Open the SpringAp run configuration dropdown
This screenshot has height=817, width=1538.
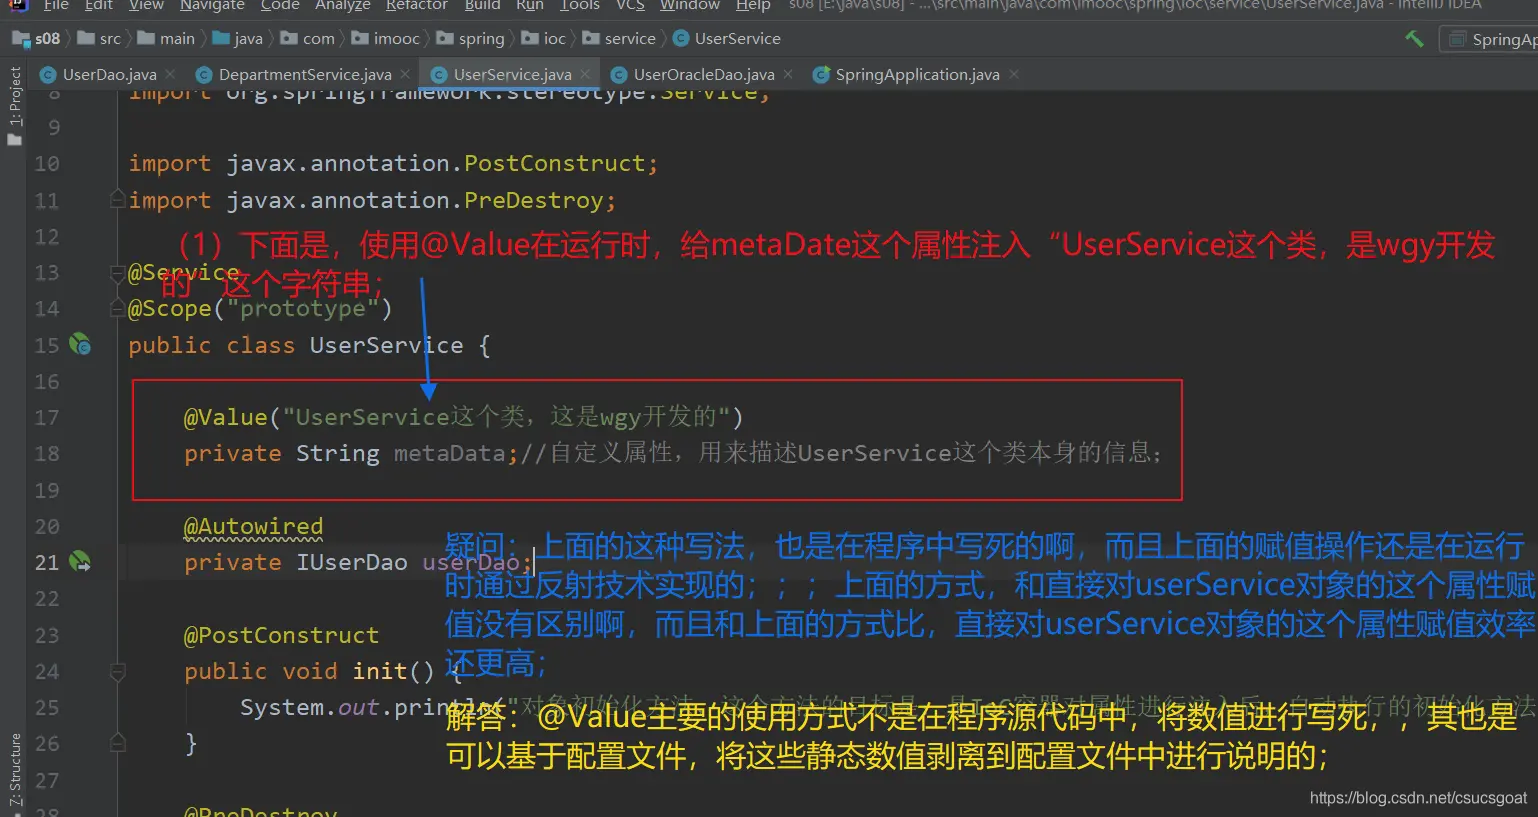tap(1492, 39)
